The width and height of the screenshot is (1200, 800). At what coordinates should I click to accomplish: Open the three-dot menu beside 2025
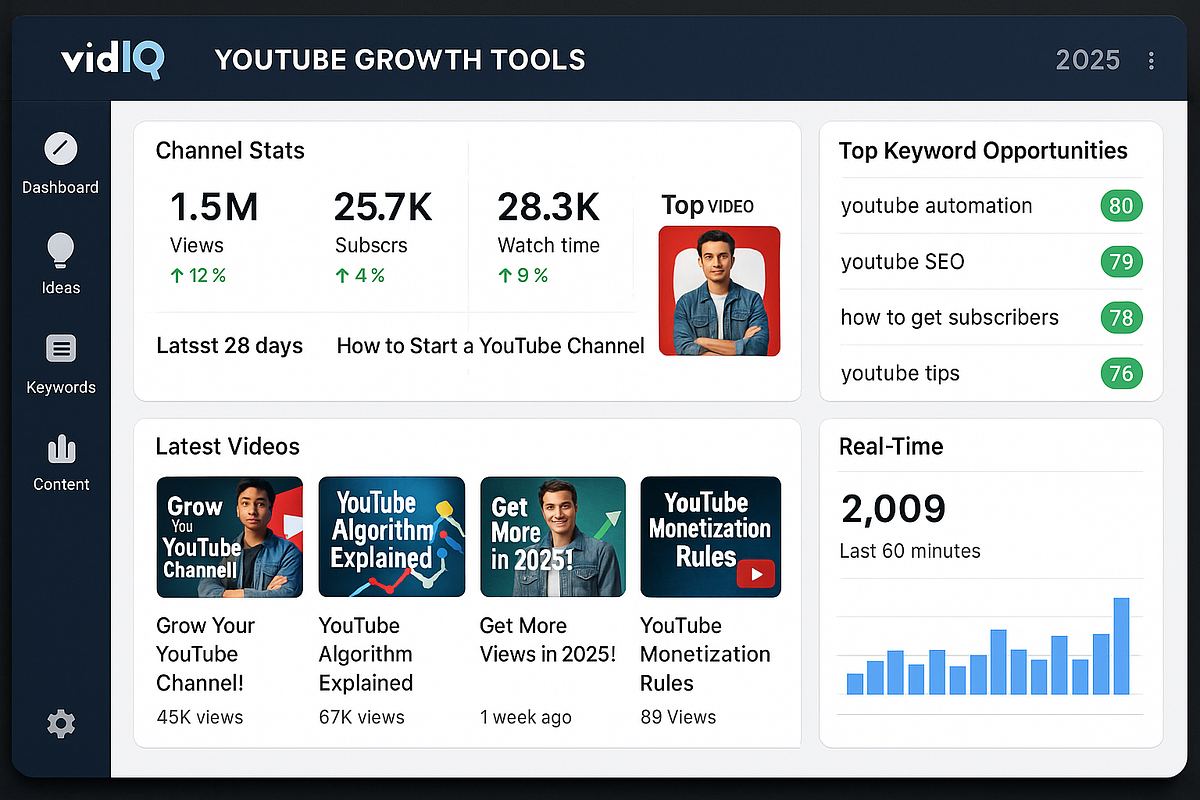[x=1152, y=61]
